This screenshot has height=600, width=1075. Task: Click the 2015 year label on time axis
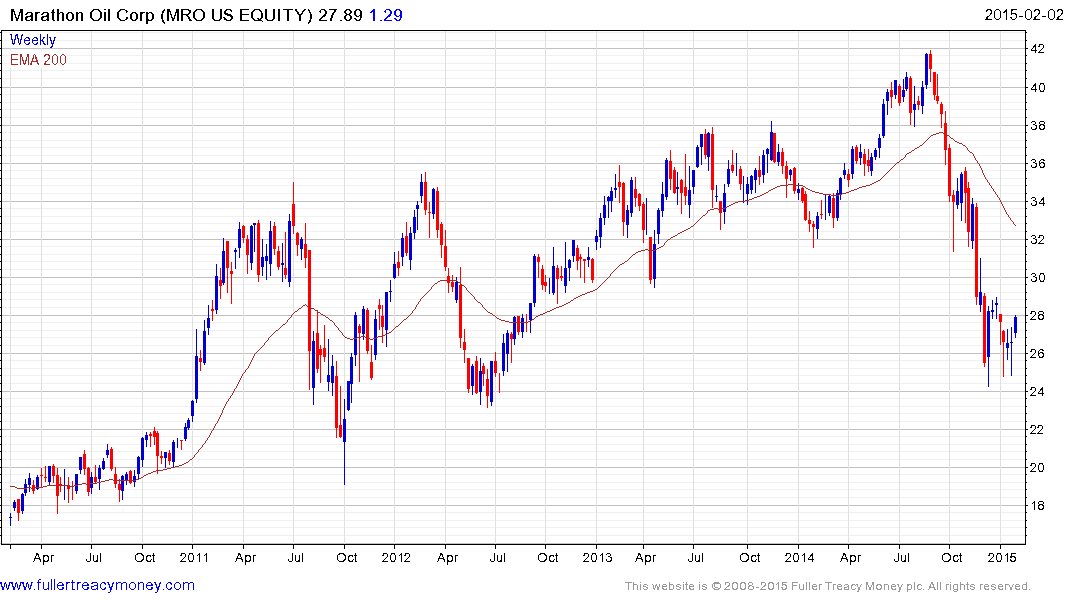point(1002,557)
